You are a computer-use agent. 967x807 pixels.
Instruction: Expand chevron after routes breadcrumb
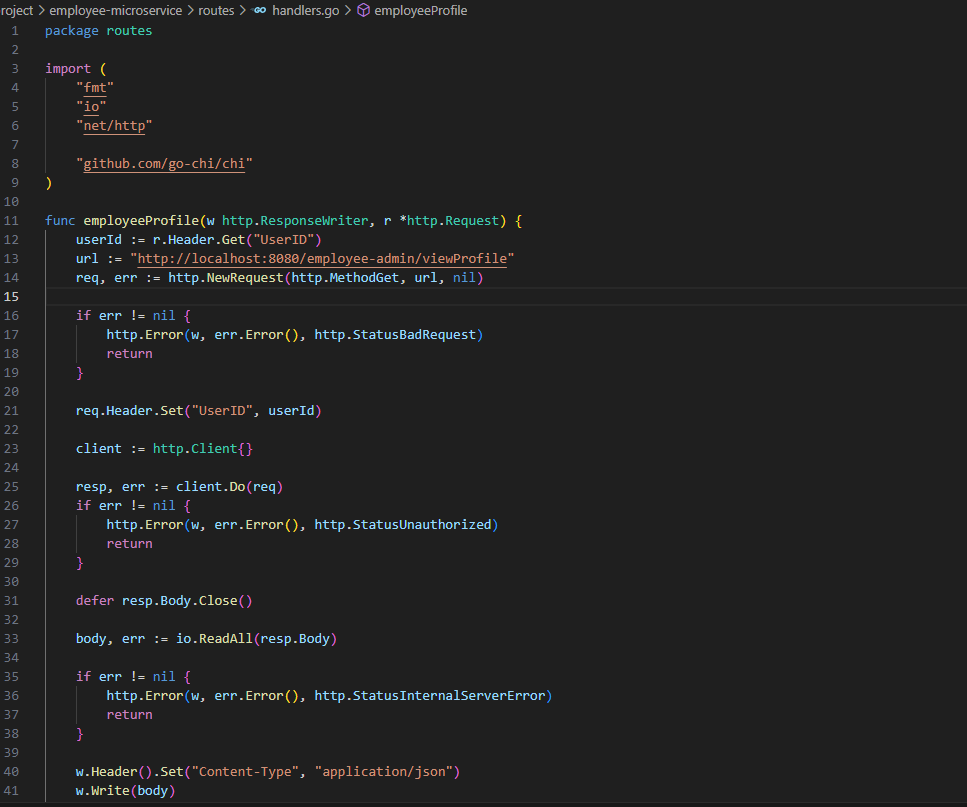click(x=242, y=10)
